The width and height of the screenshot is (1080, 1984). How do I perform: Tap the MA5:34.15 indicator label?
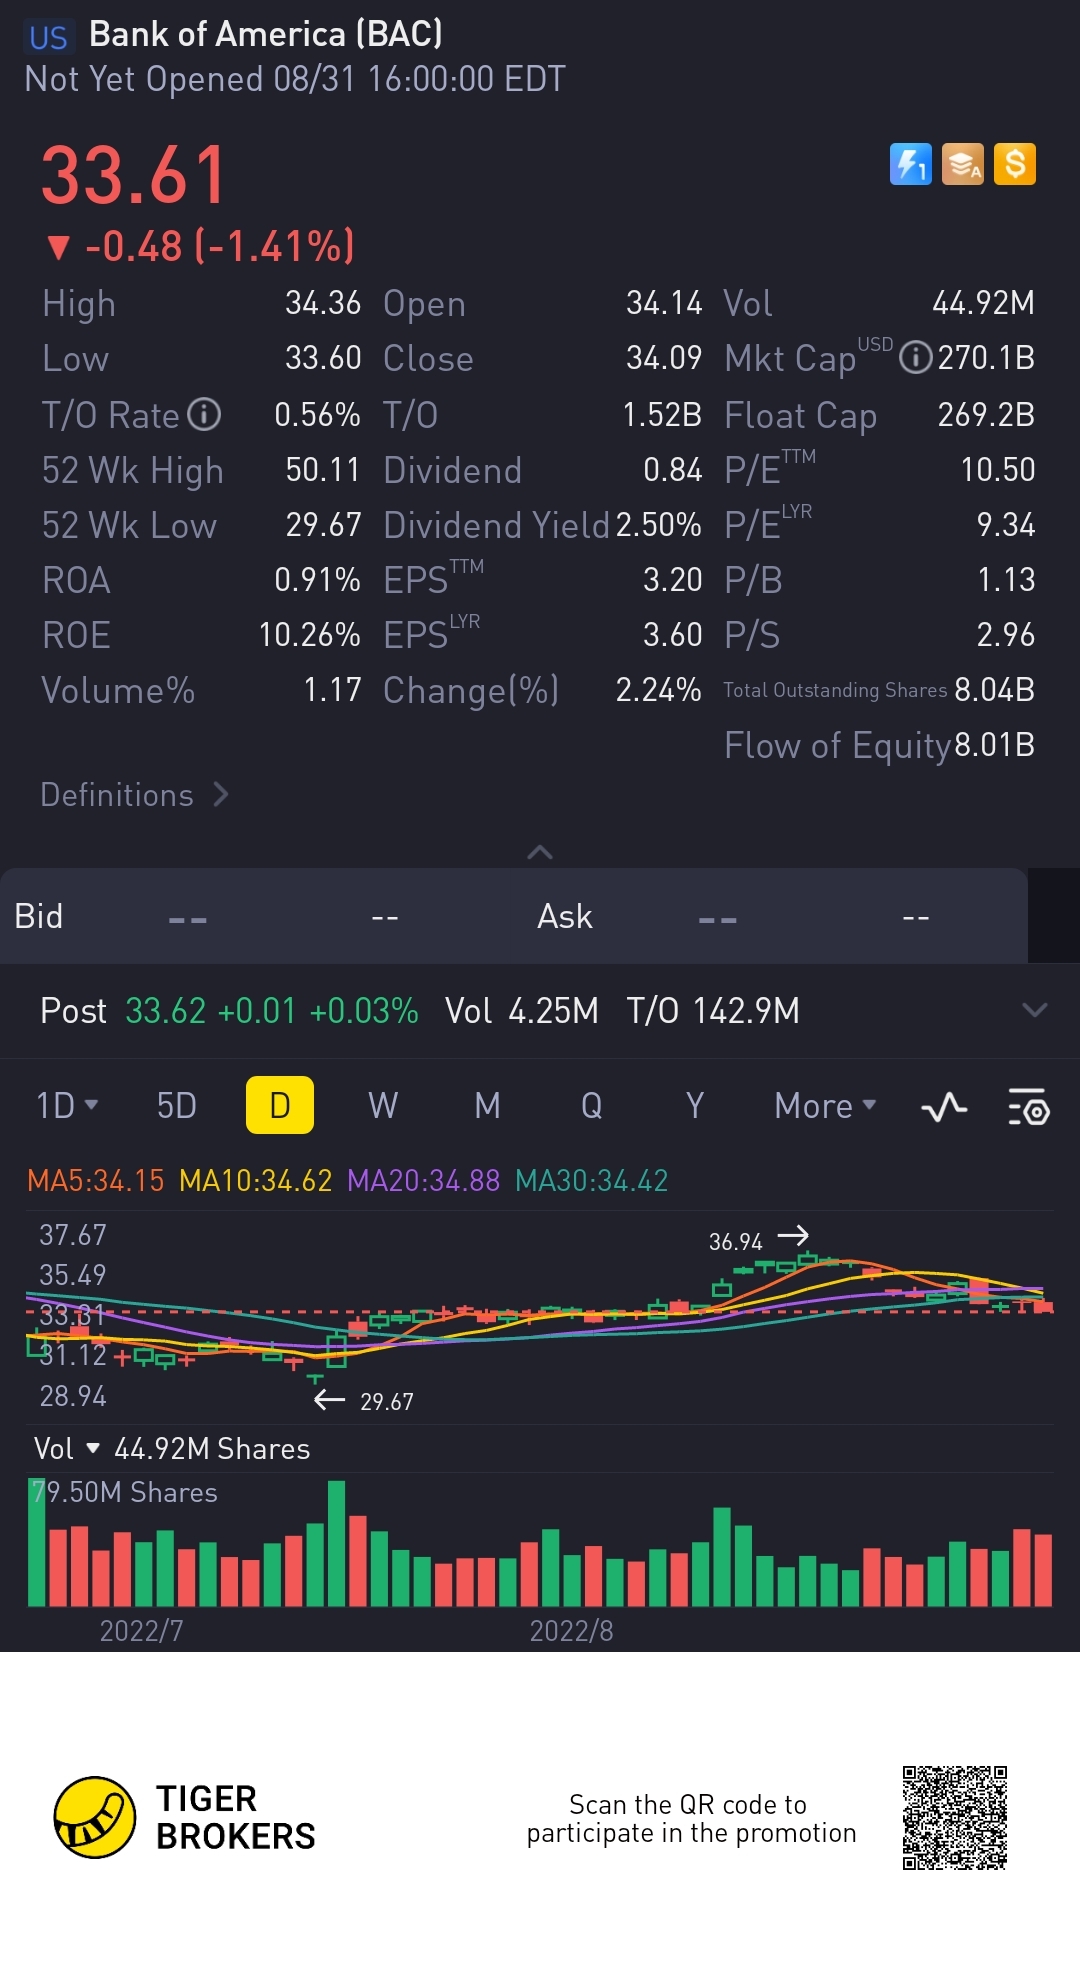[96, 1181]
